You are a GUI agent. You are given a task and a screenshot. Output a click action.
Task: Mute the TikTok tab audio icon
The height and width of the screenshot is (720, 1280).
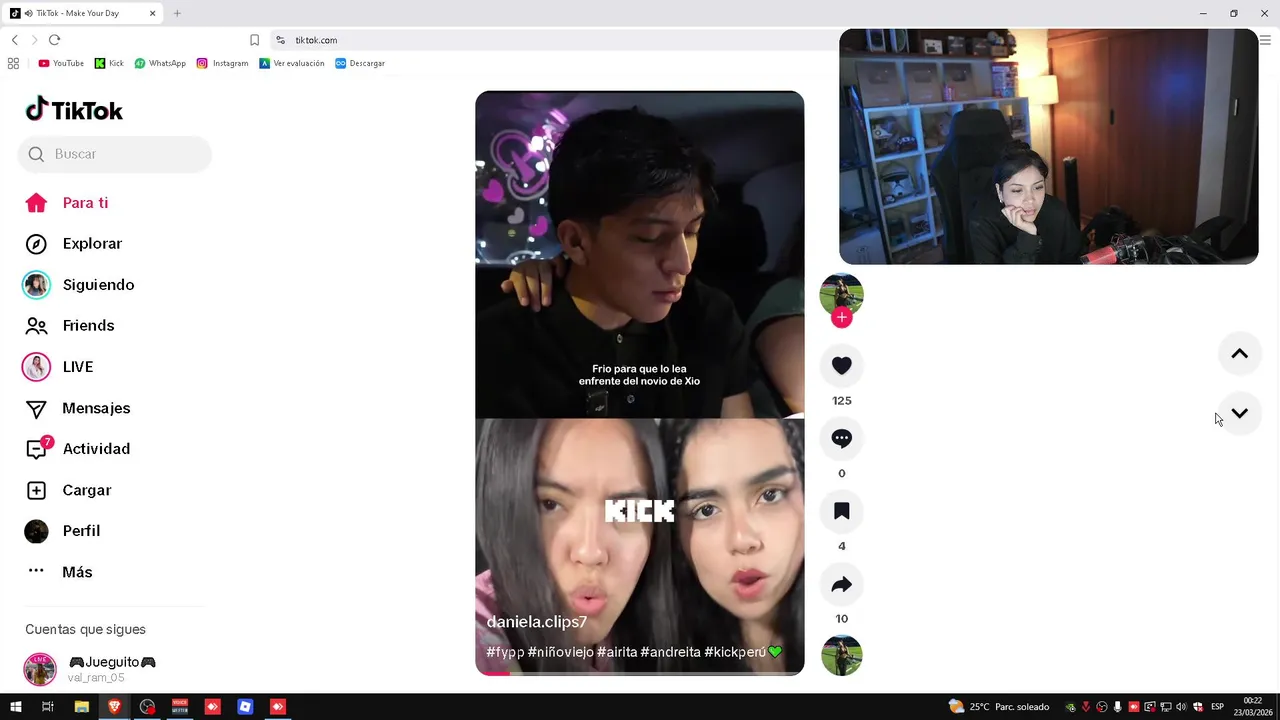27,13
